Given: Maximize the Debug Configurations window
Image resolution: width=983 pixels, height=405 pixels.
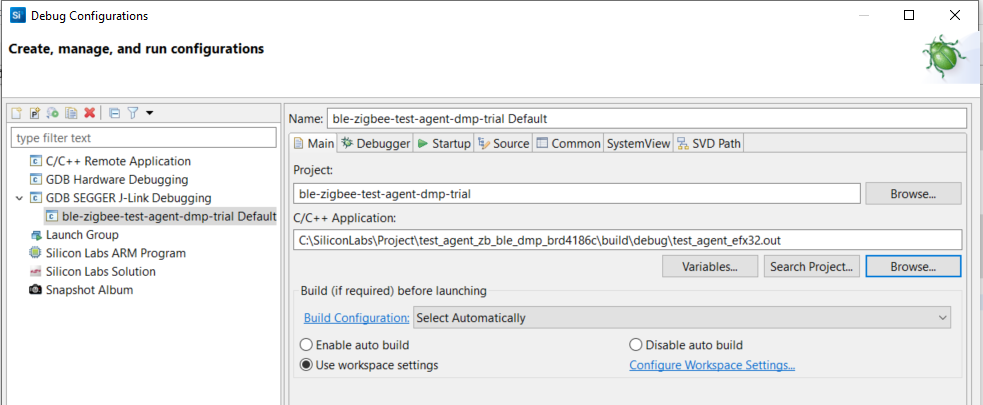Looking at the screenshot, I should click(x=909, y=16).
